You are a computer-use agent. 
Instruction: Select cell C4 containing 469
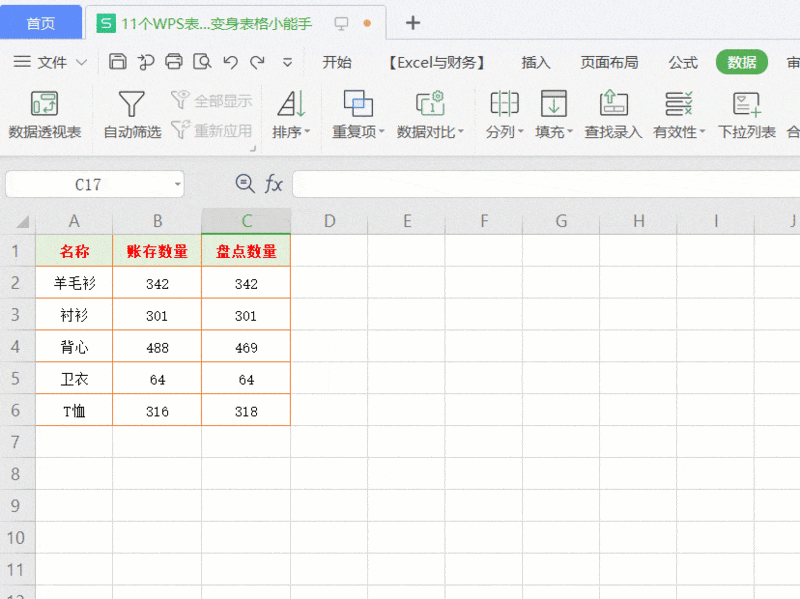(x=246, y=348)
